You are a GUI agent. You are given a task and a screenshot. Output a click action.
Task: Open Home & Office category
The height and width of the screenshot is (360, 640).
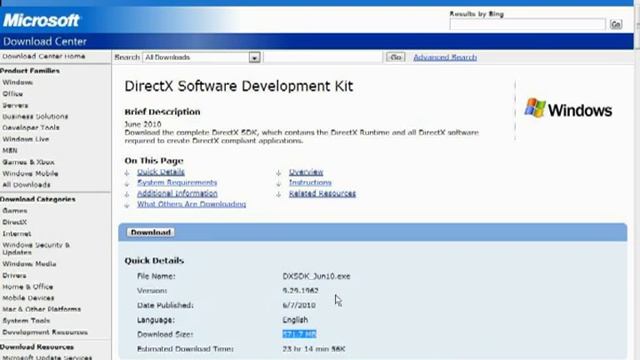[x=28, y=287]
